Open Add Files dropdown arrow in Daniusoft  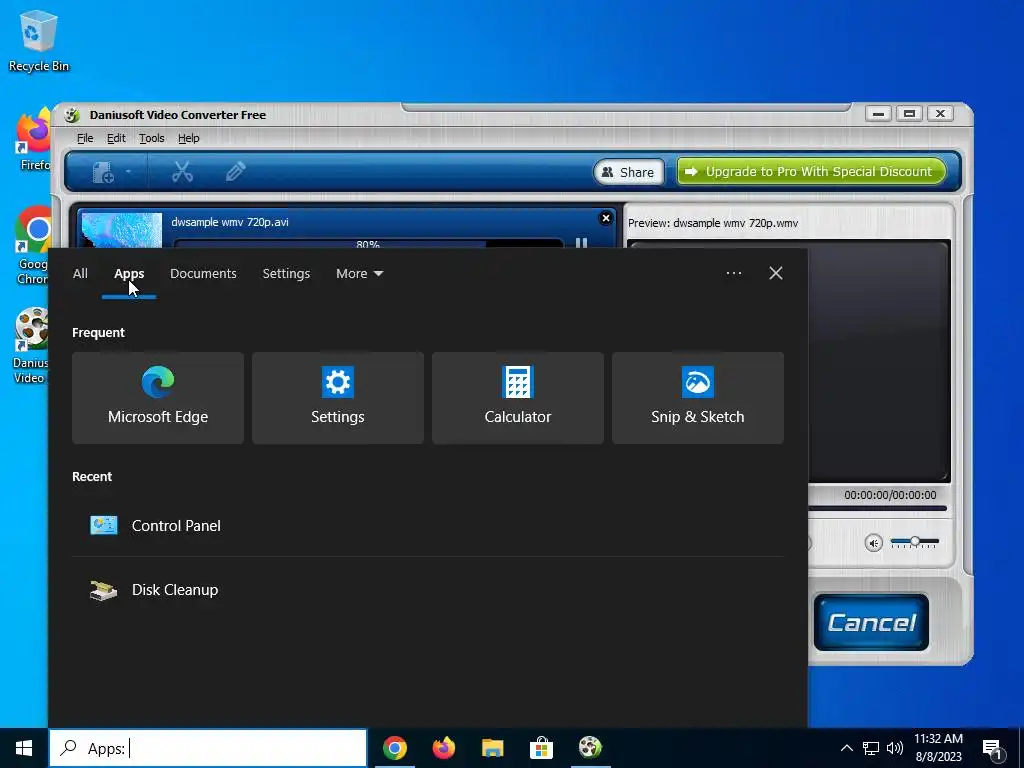129,172
